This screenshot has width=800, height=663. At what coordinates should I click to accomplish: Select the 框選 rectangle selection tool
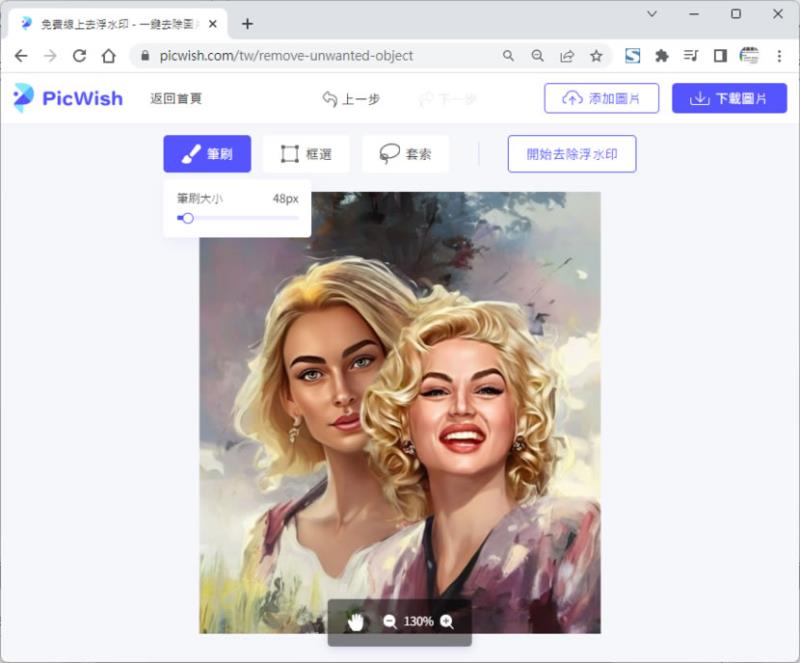click(306, 154)
